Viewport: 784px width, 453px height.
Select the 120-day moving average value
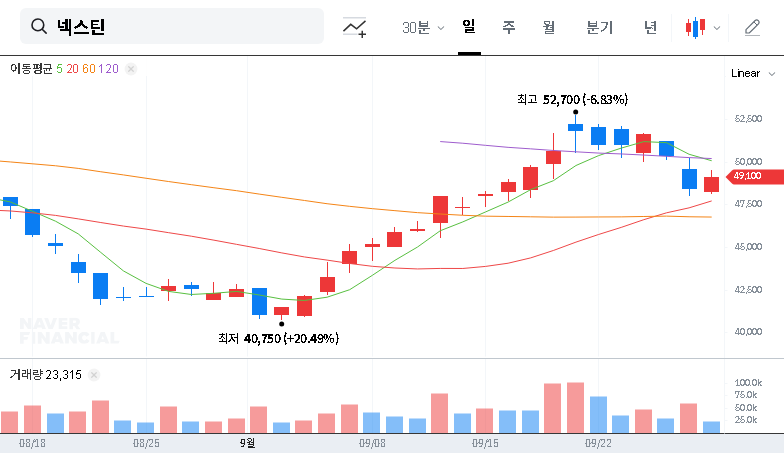coord(108,69)
